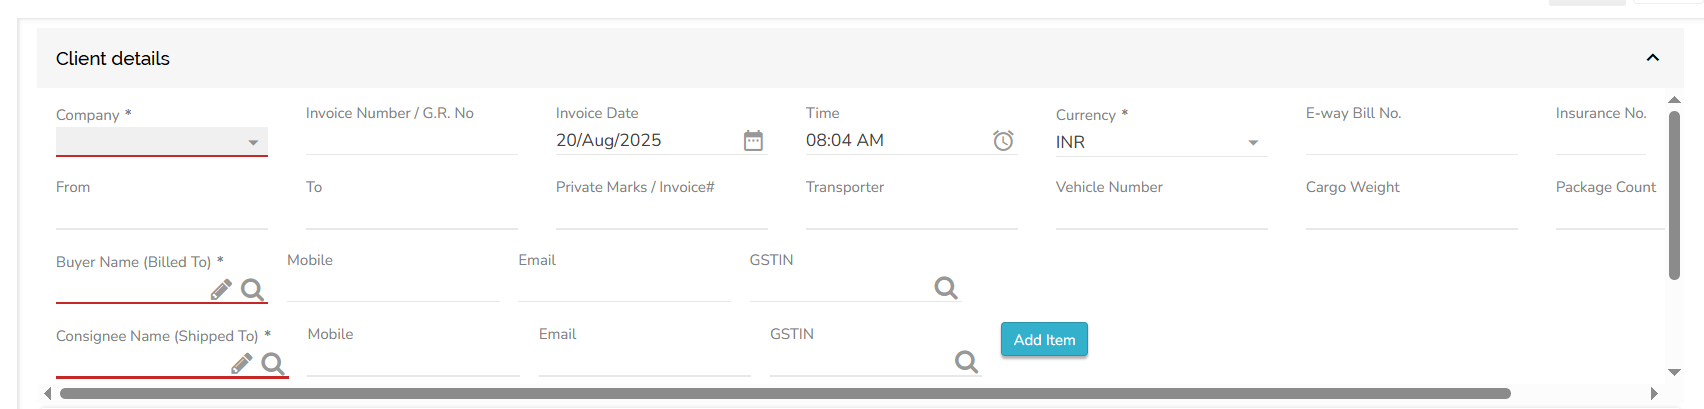
Task: Search the Buyer GSTIN magnifier icon
Action: click(x=946, y=288)
